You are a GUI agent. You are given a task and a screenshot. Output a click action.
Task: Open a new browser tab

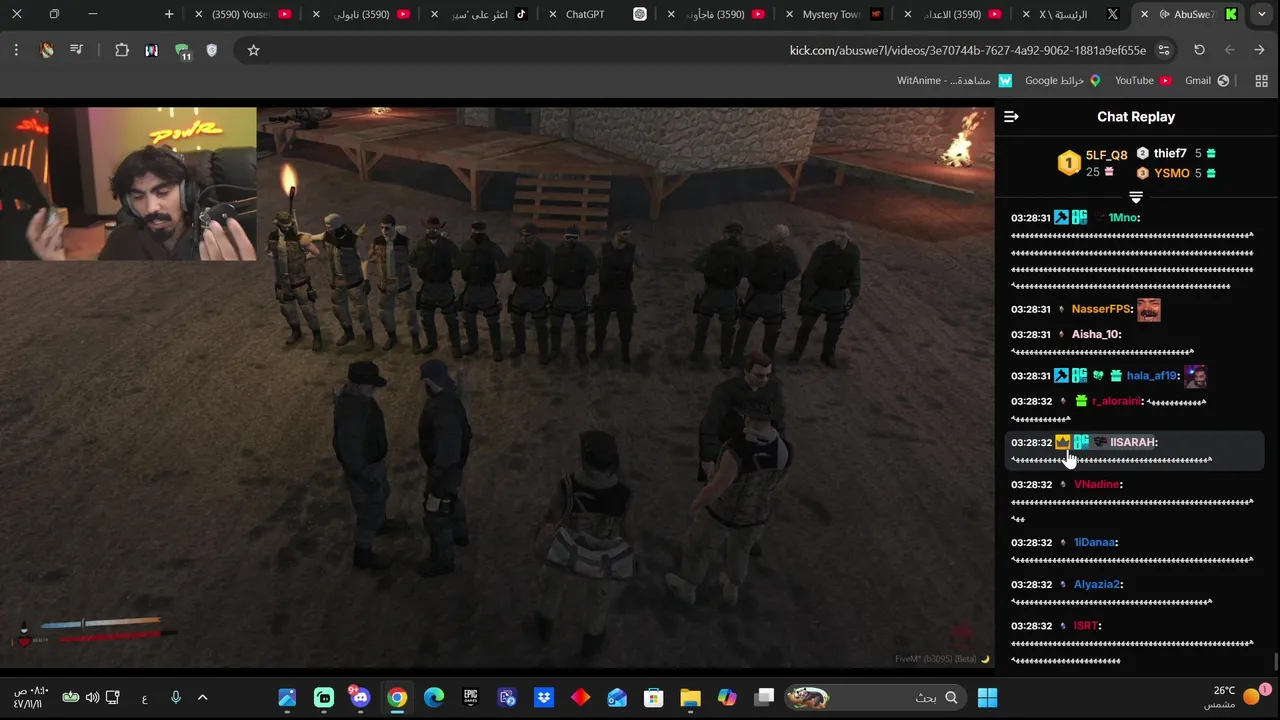click(x=169, y=14)
